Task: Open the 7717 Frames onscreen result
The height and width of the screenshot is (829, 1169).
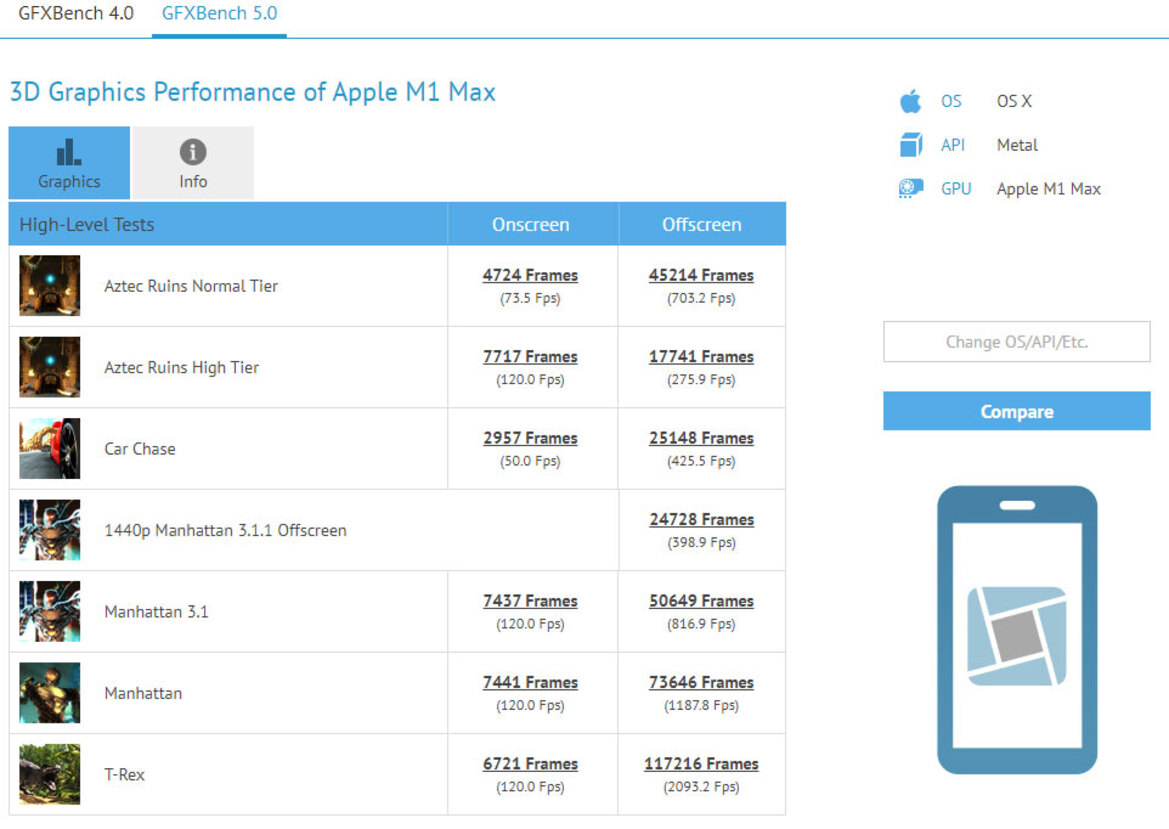Action: tap(530, 356)
